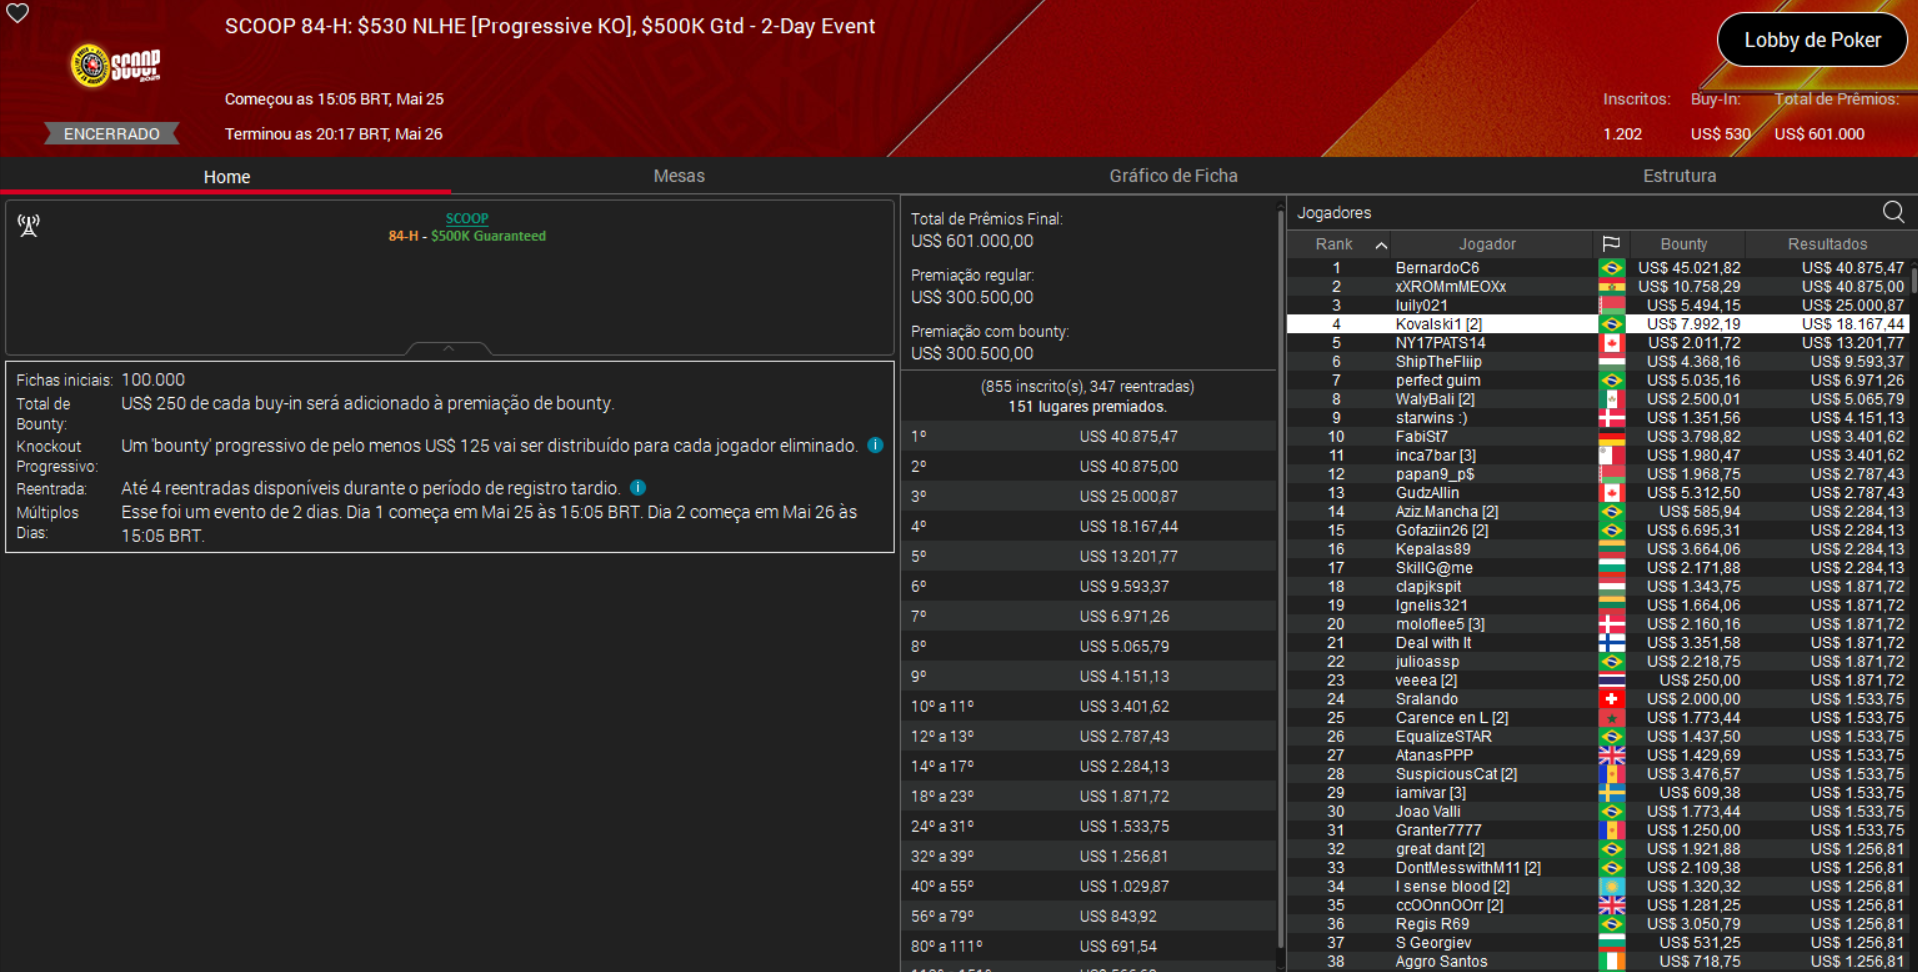The height and width of the screenshot is (972, 1918).
Task: Click Switzerland flag next to Sralando
Action: point(1611,699)
